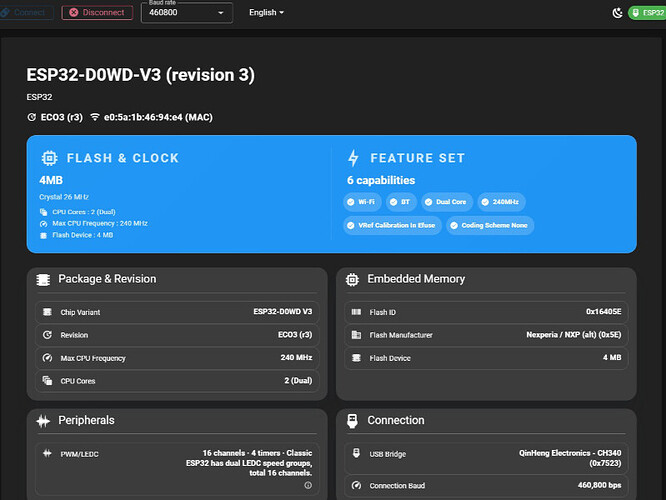Click the Embedded Memory header chip icon

pyautogui.click(x=352, y=279)
